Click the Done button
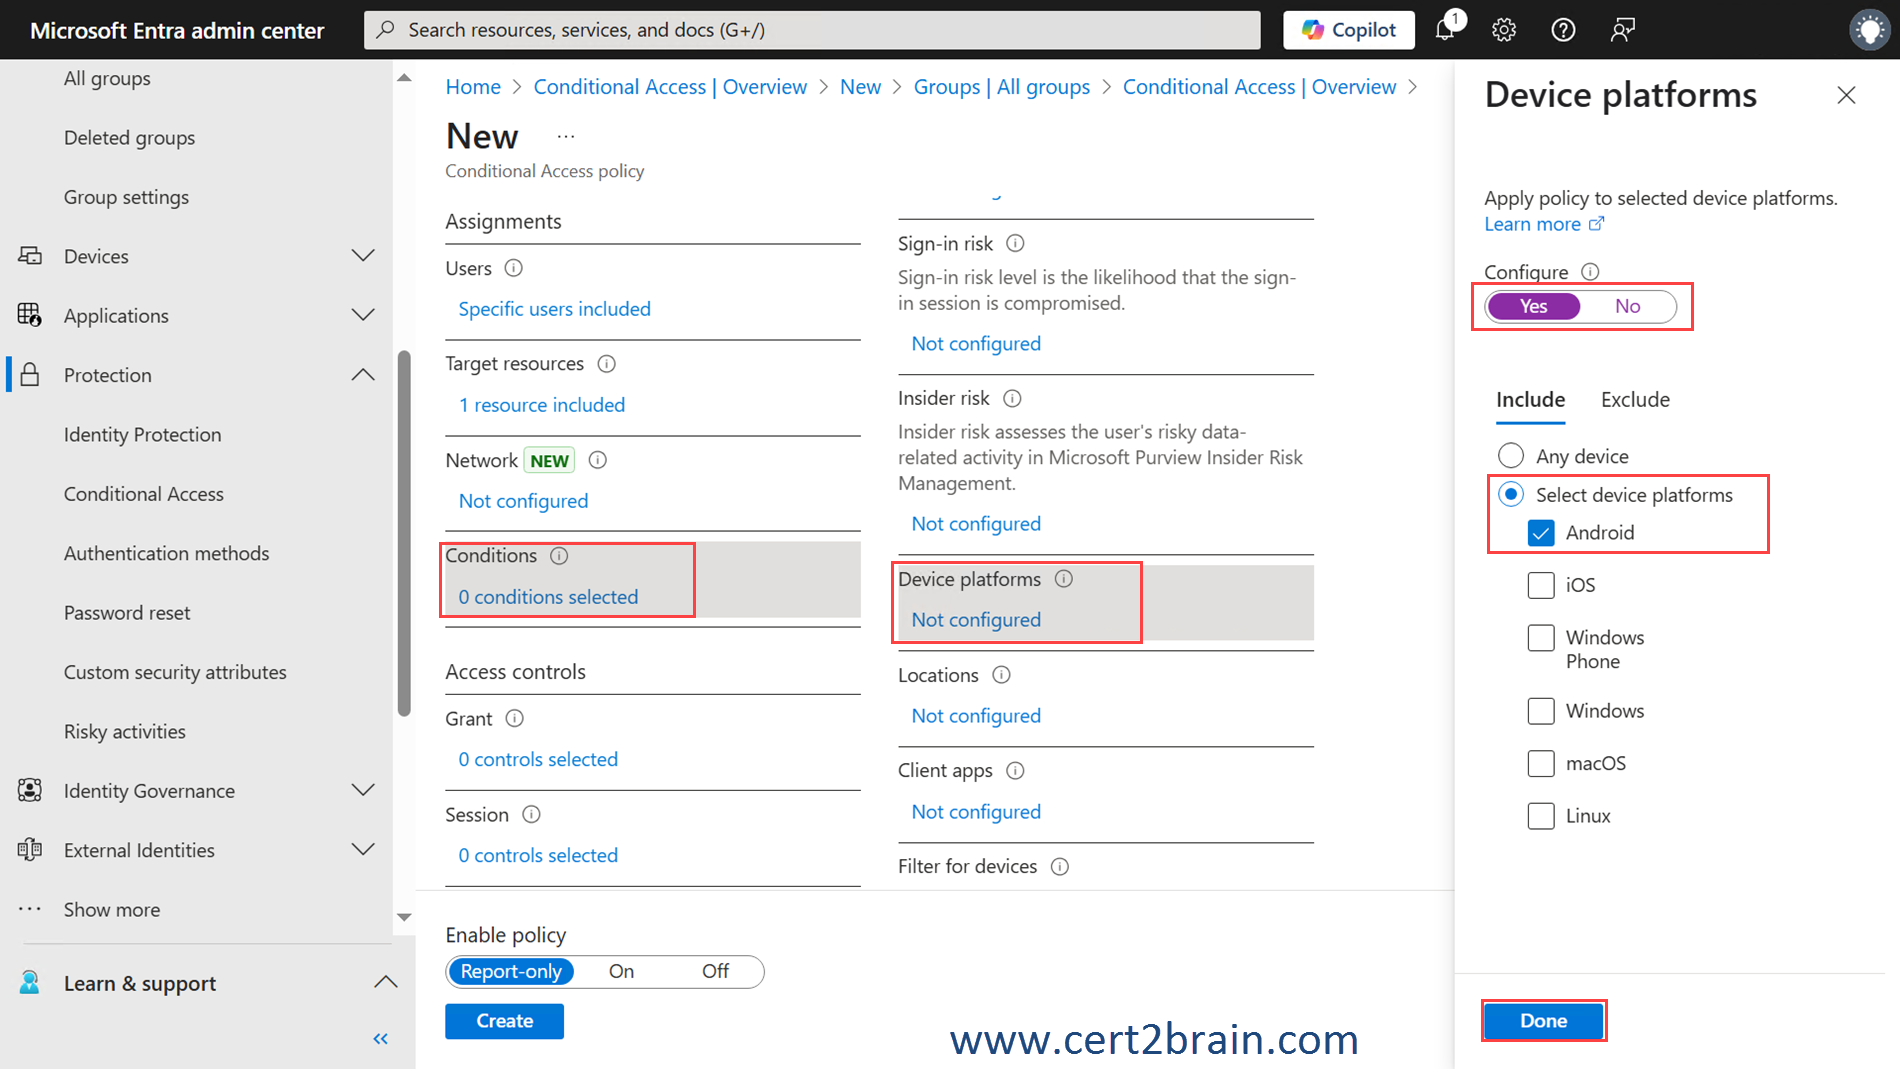 pos(1543,1021)
